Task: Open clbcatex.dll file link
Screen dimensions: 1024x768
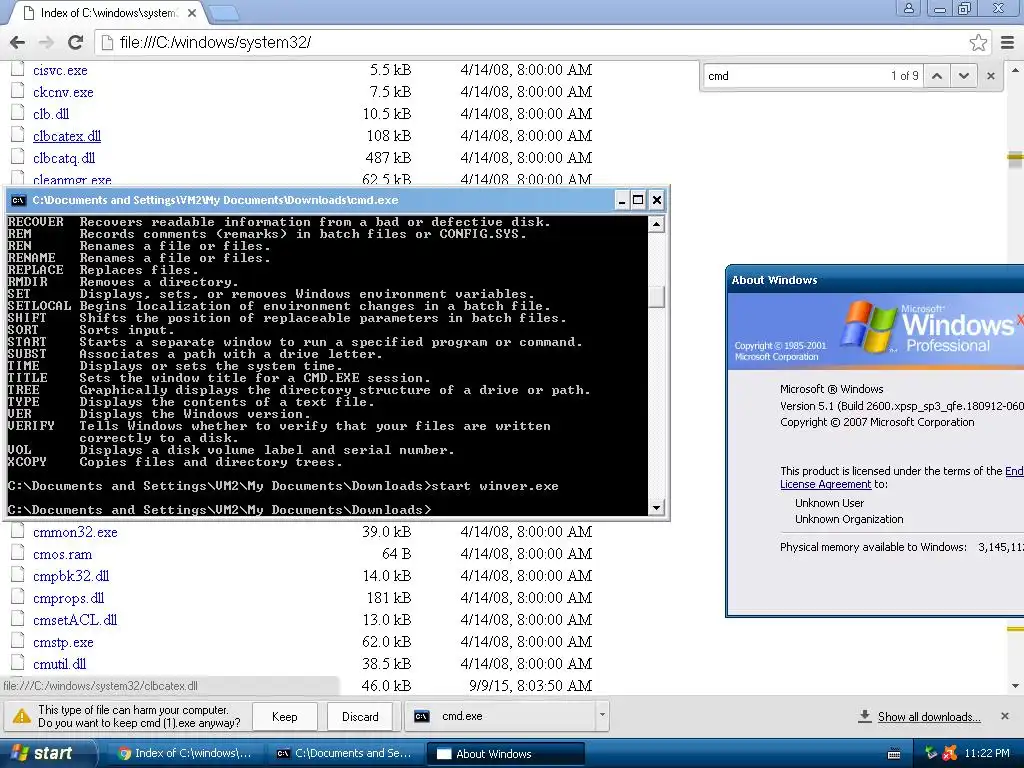Action: point(67,136)
